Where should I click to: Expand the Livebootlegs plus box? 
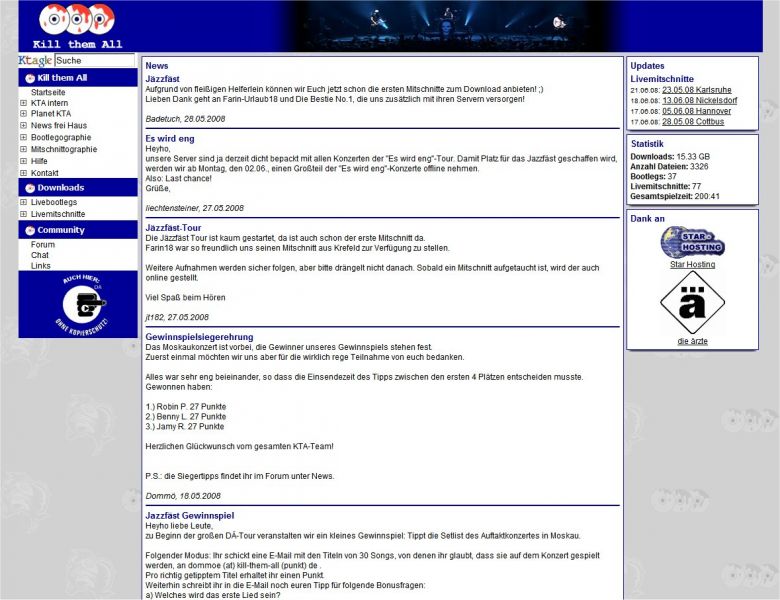click(24, 202)
